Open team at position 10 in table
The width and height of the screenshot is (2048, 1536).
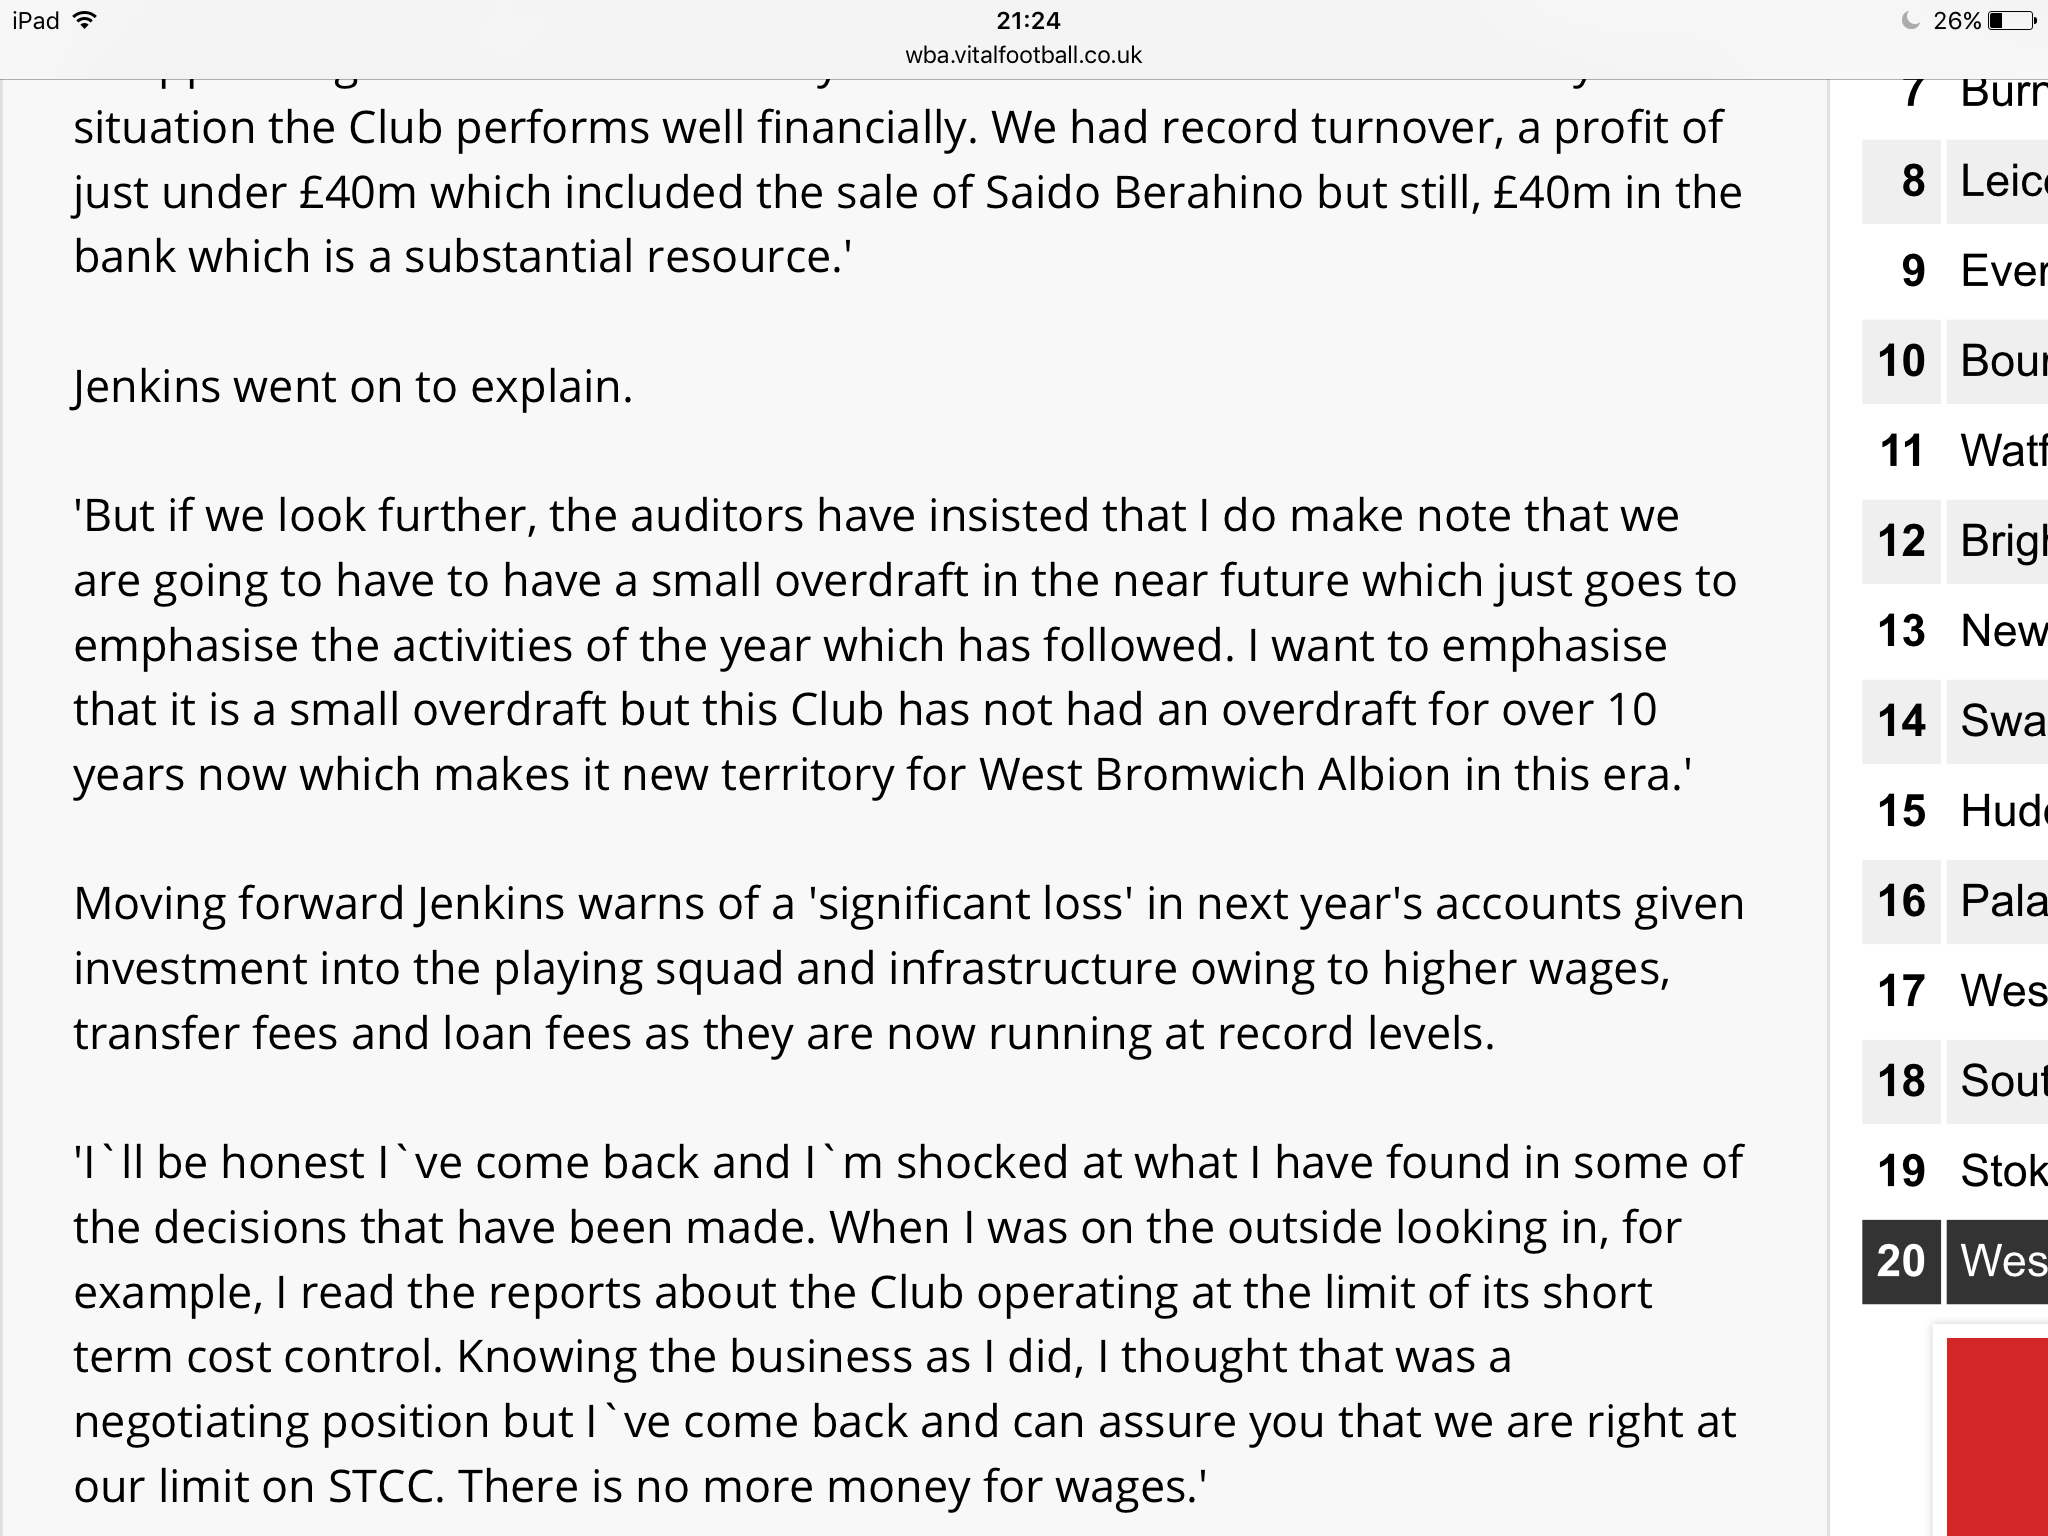click(x=1955, y=361)
